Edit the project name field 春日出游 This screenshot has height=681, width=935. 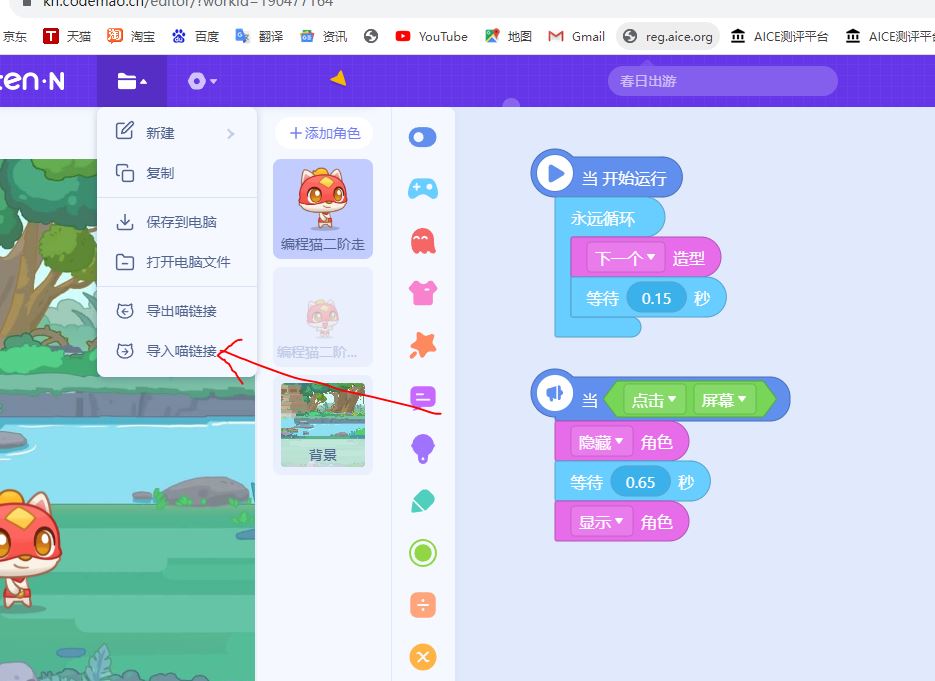tap(722, 81)
